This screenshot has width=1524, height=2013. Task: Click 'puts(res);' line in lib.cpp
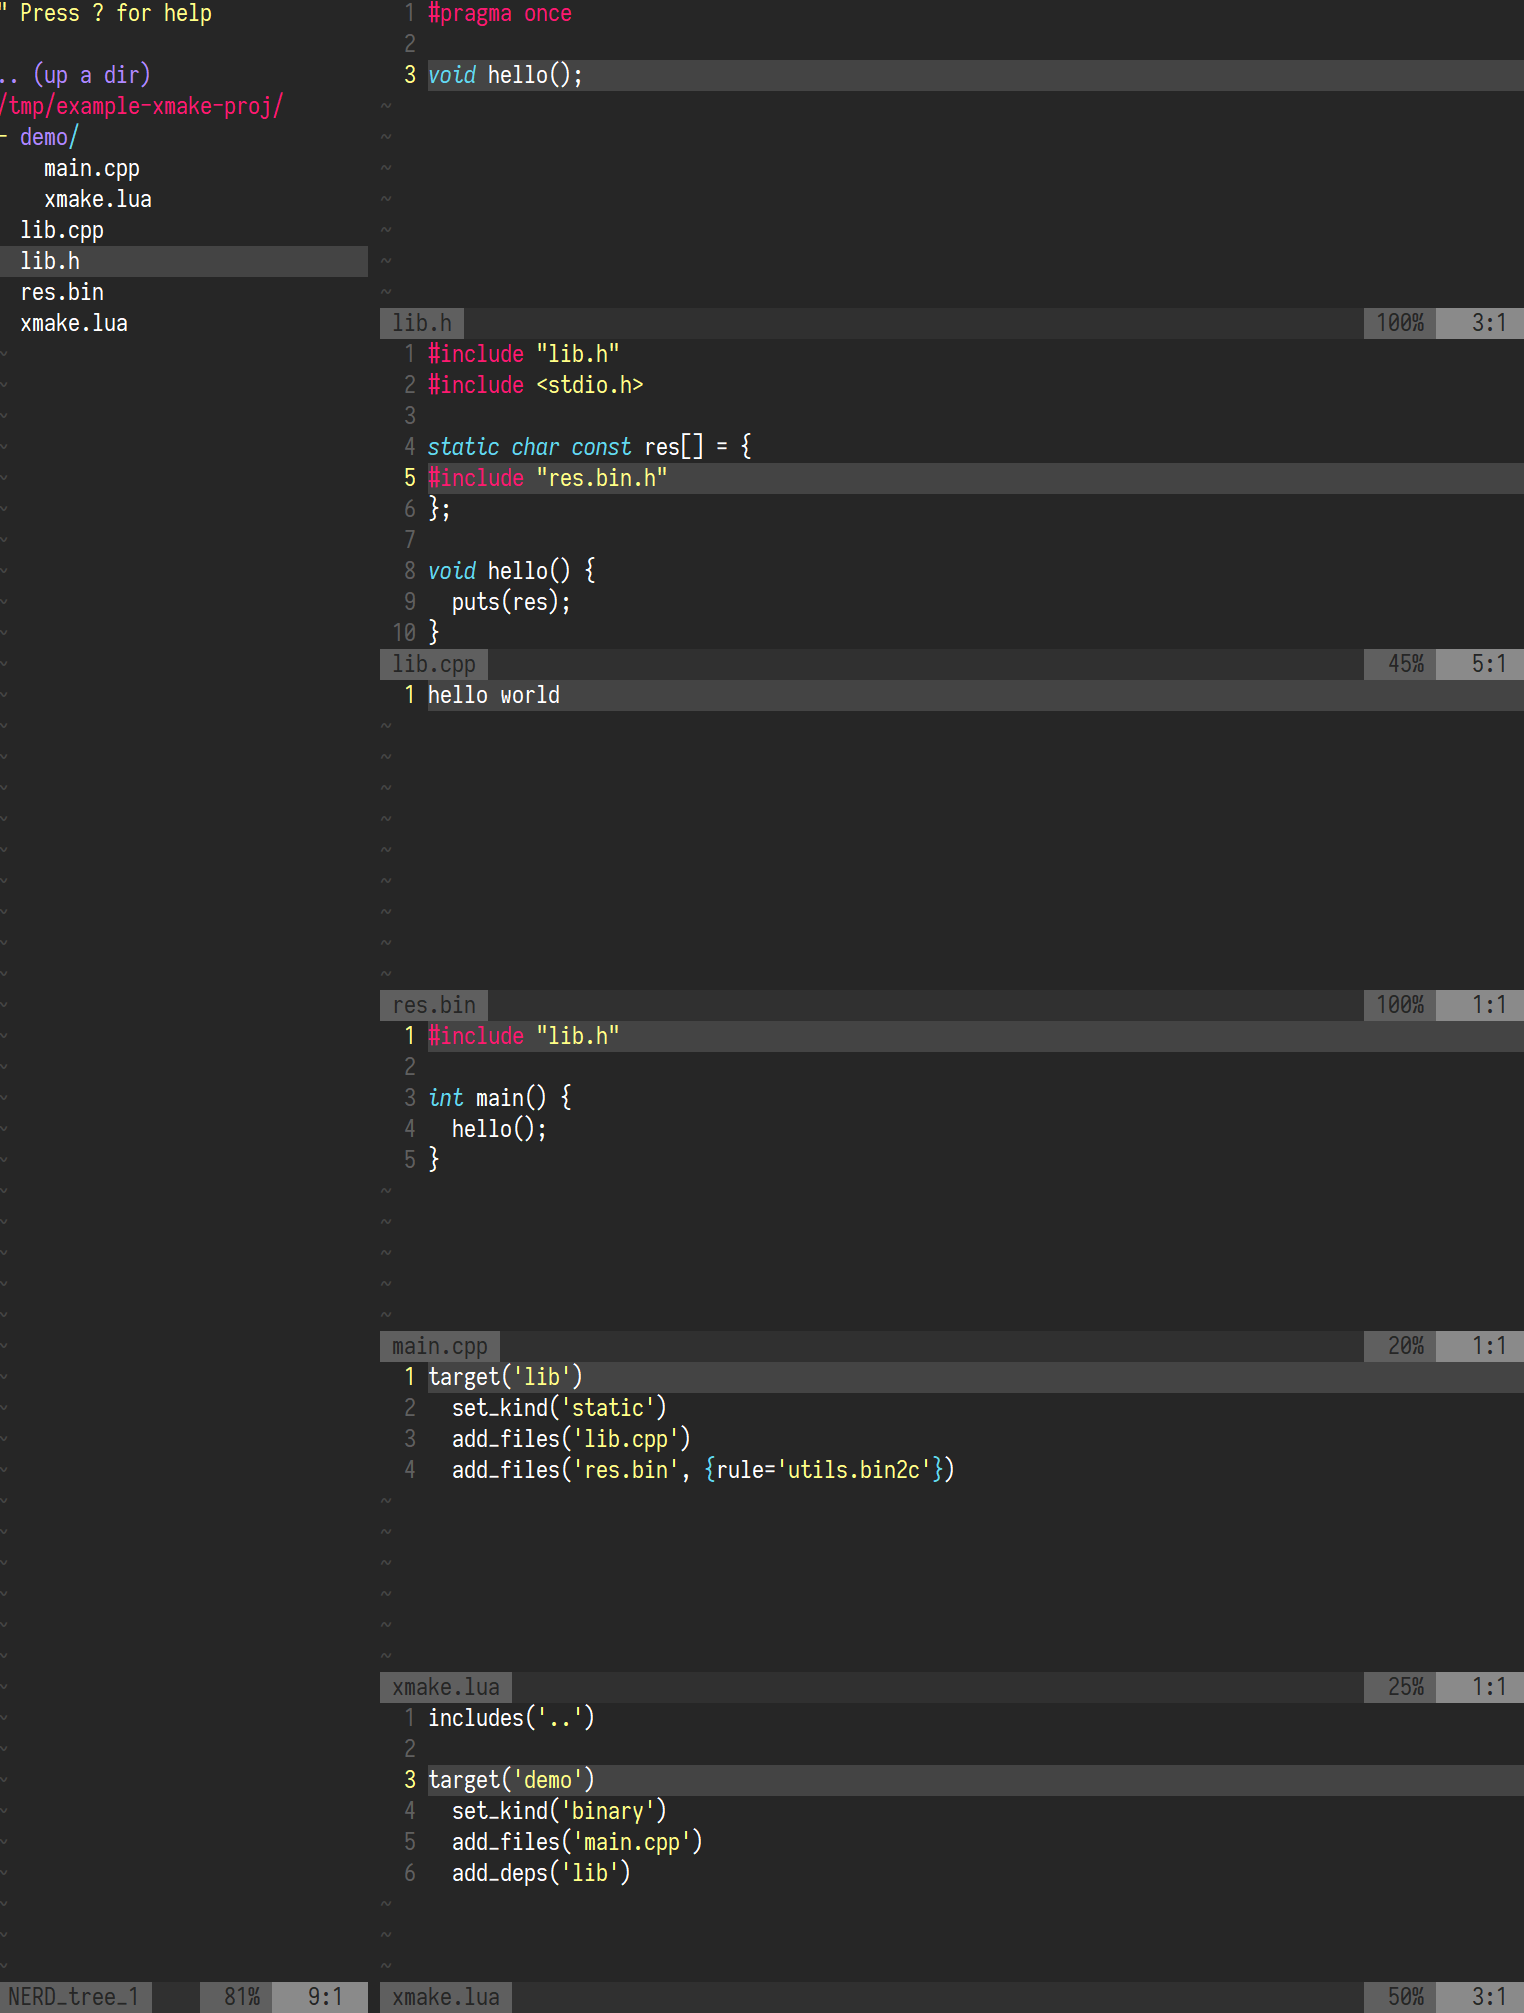(511, 602)
